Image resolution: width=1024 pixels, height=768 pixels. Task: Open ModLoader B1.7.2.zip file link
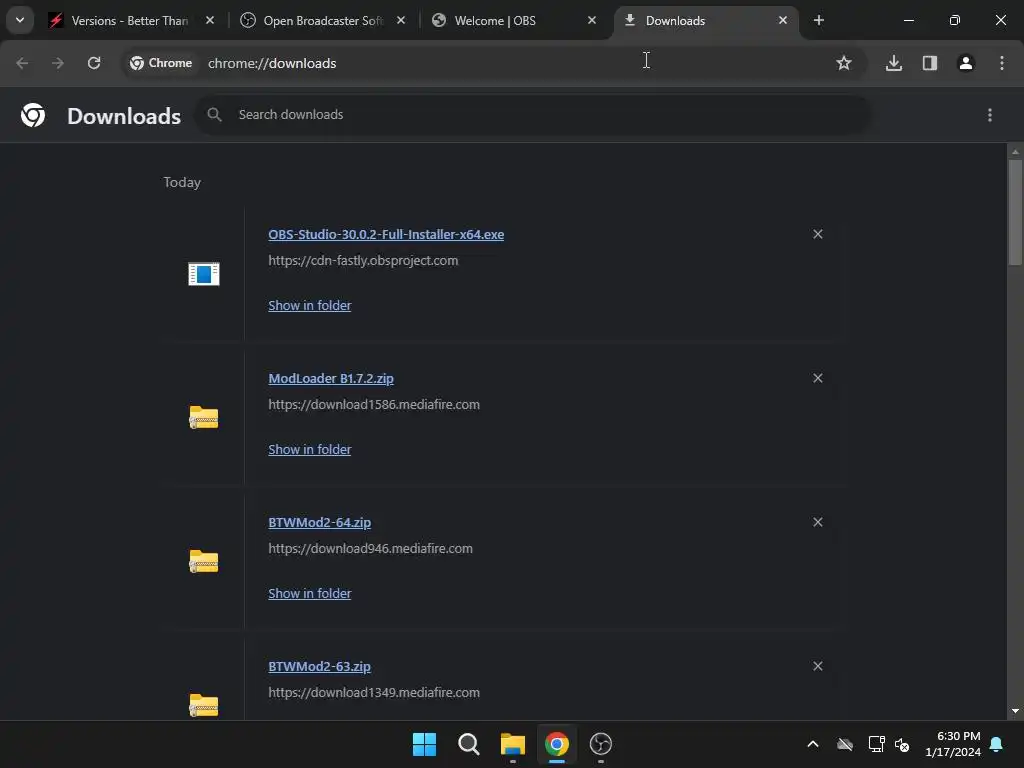click(331, 379)
